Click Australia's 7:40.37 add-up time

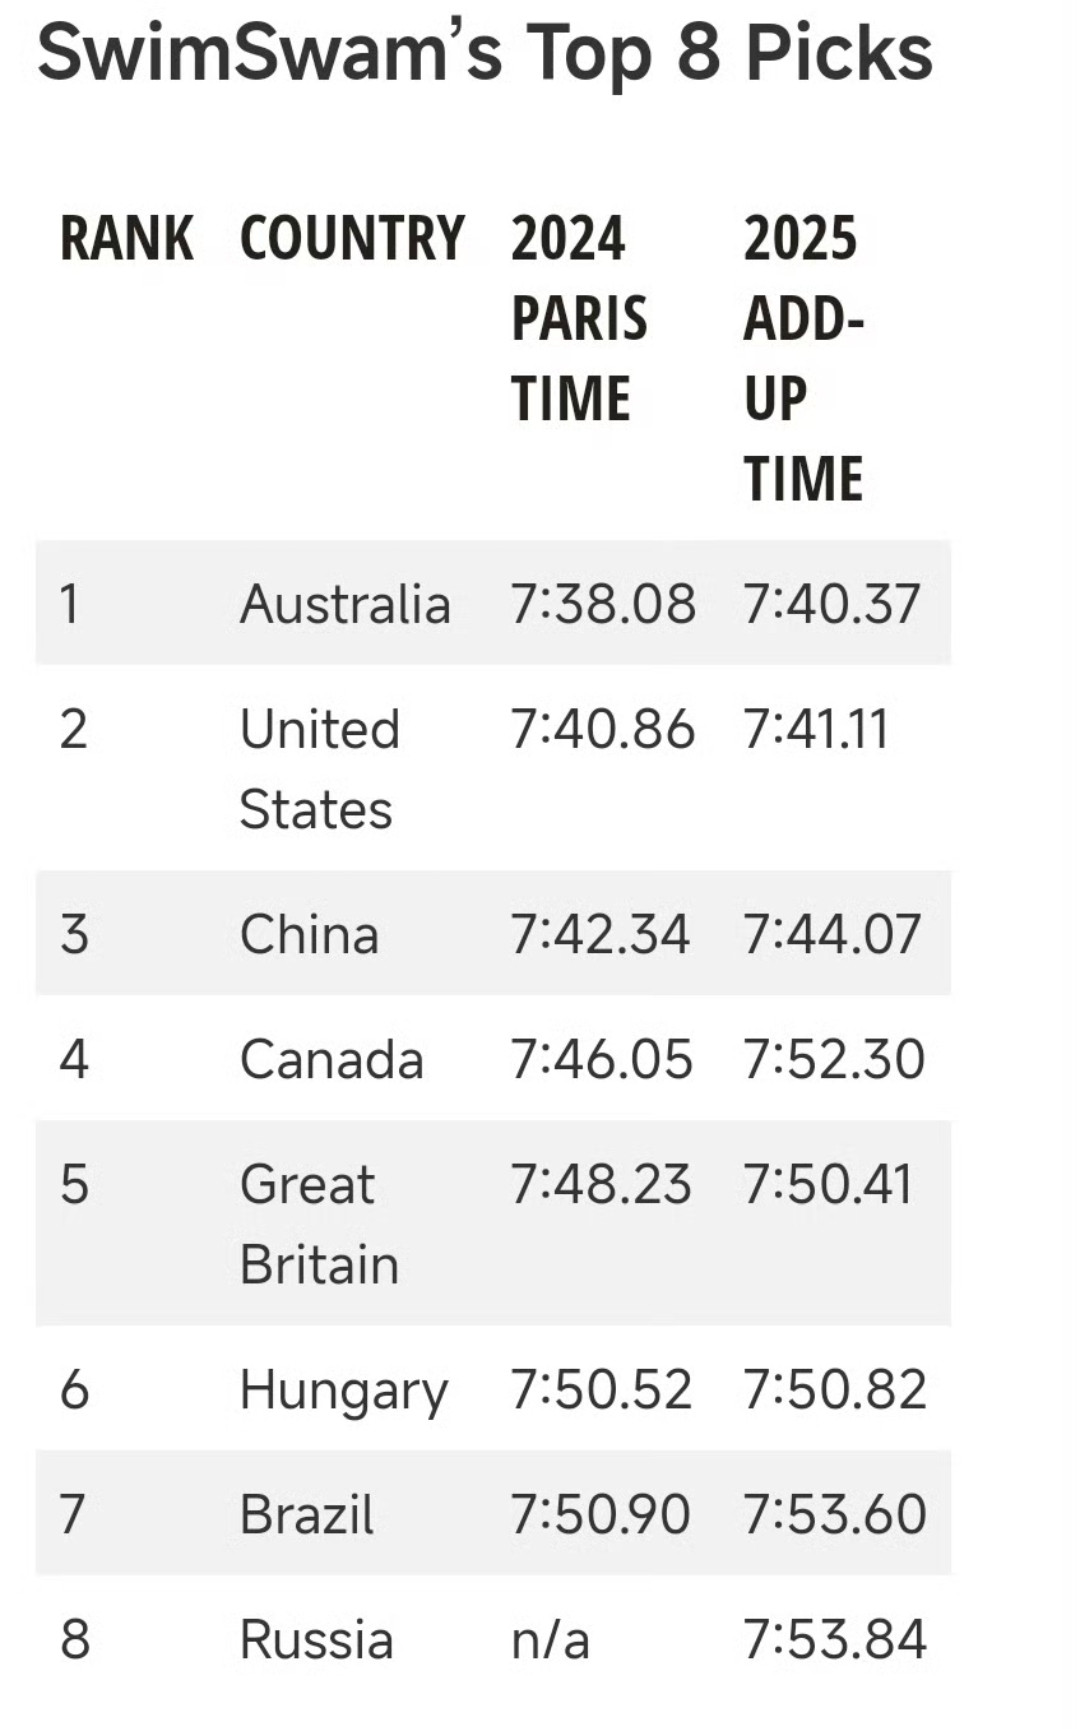[831, 604]
